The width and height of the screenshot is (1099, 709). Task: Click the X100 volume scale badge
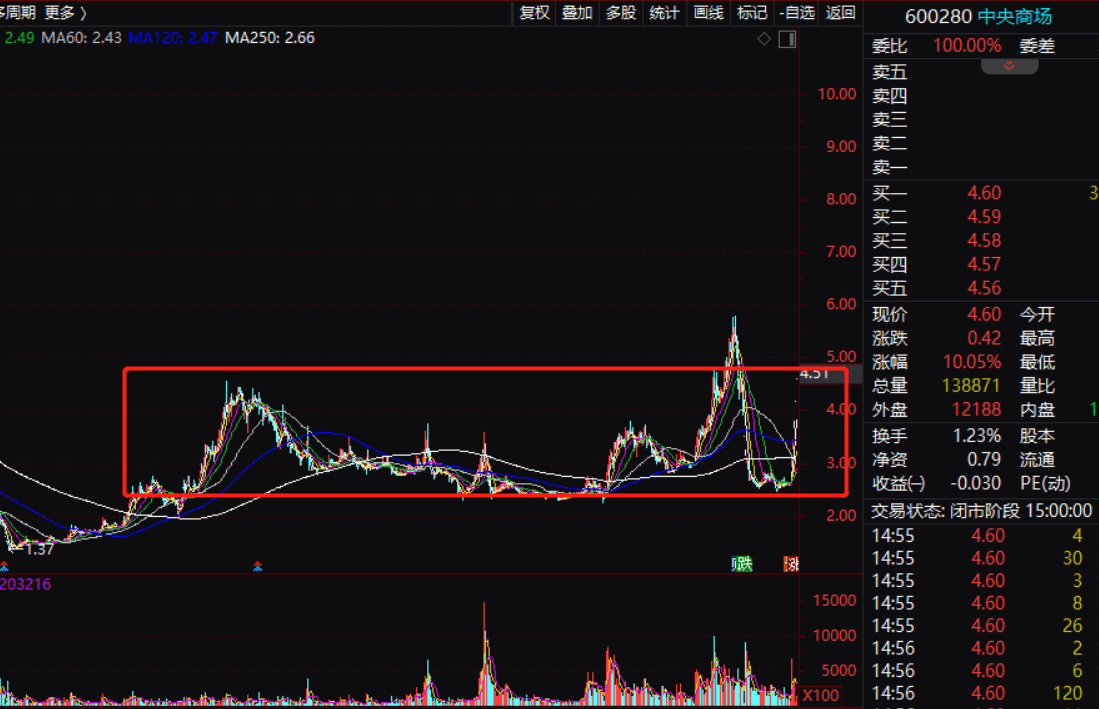click(x=820, y=694)
